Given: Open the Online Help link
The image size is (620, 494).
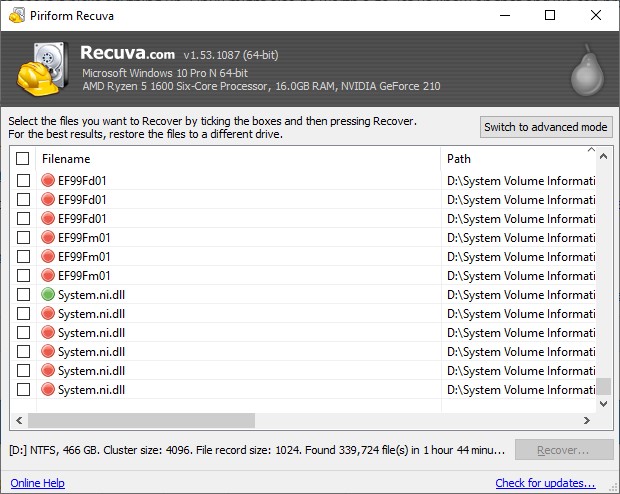Looking at the screenshot, I should (38, 483).
